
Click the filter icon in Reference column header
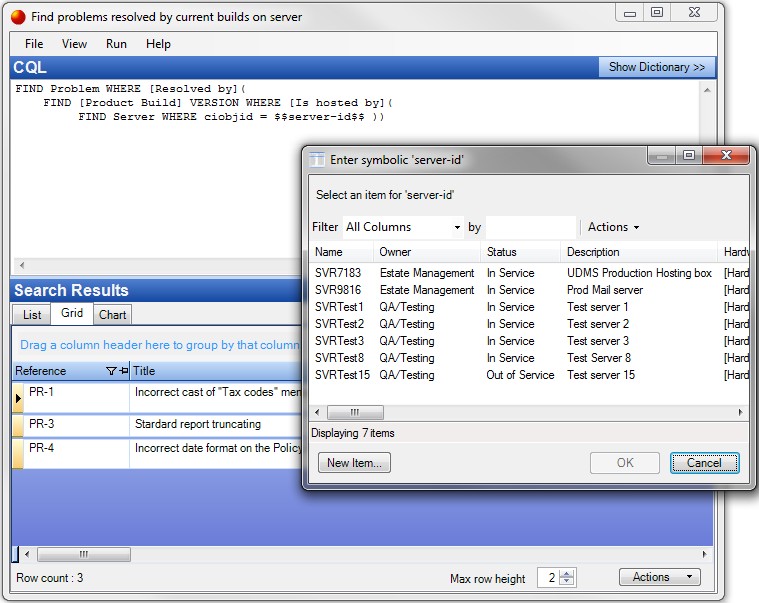111,371
